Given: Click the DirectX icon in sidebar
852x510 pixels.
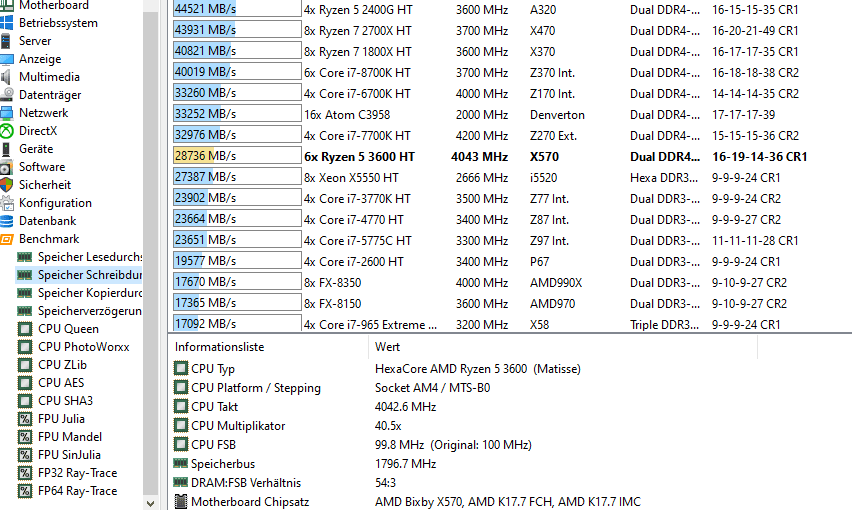Looking at the screenshot, I should click(7, 131).
